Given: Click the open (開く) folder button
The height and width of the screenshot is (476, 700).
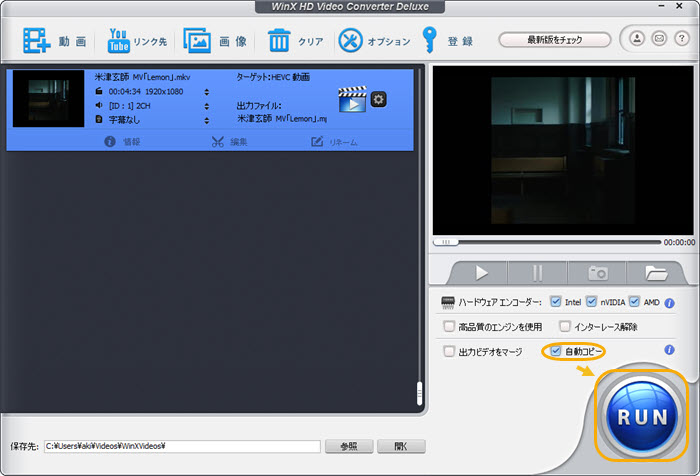Looking at the screenshot, I should 401,446.
